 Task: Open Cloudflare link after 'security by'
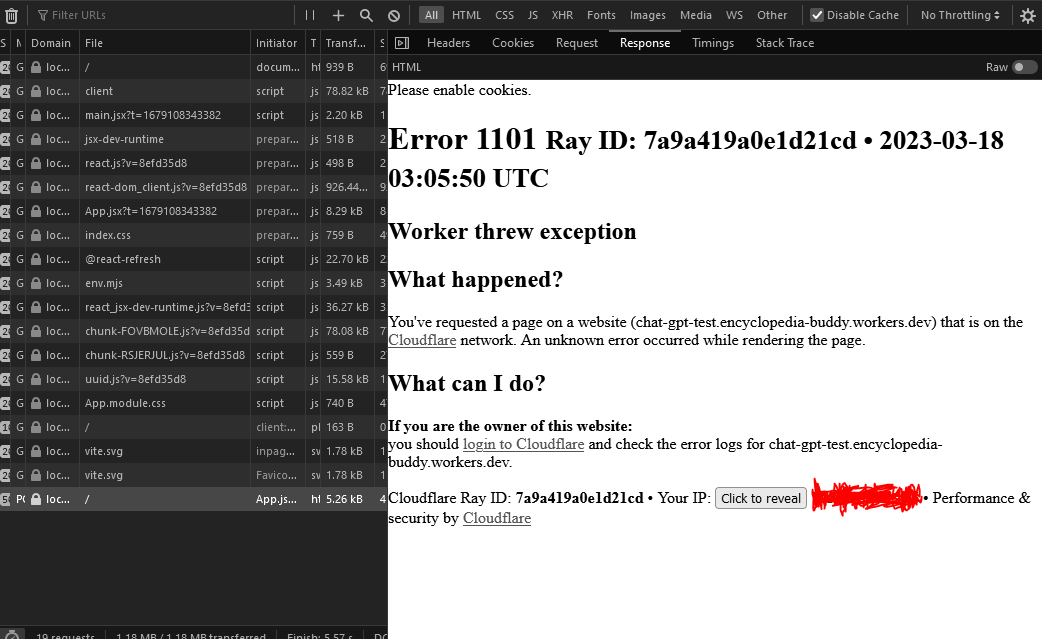click(x=497, y=518)
